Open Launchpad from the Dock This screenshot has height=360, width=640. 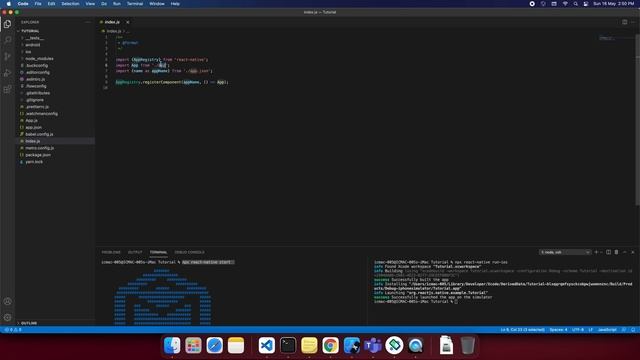tap(193, 346)
